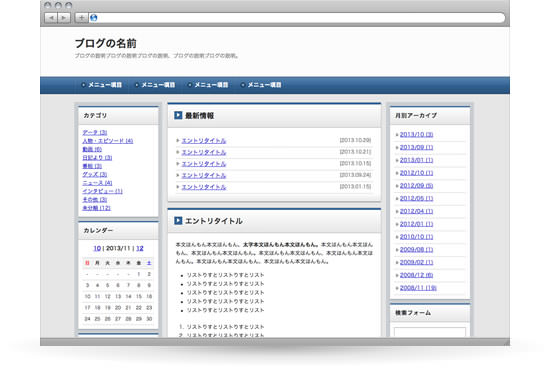Open the 2008/11 (19) monthly archive

418,288
